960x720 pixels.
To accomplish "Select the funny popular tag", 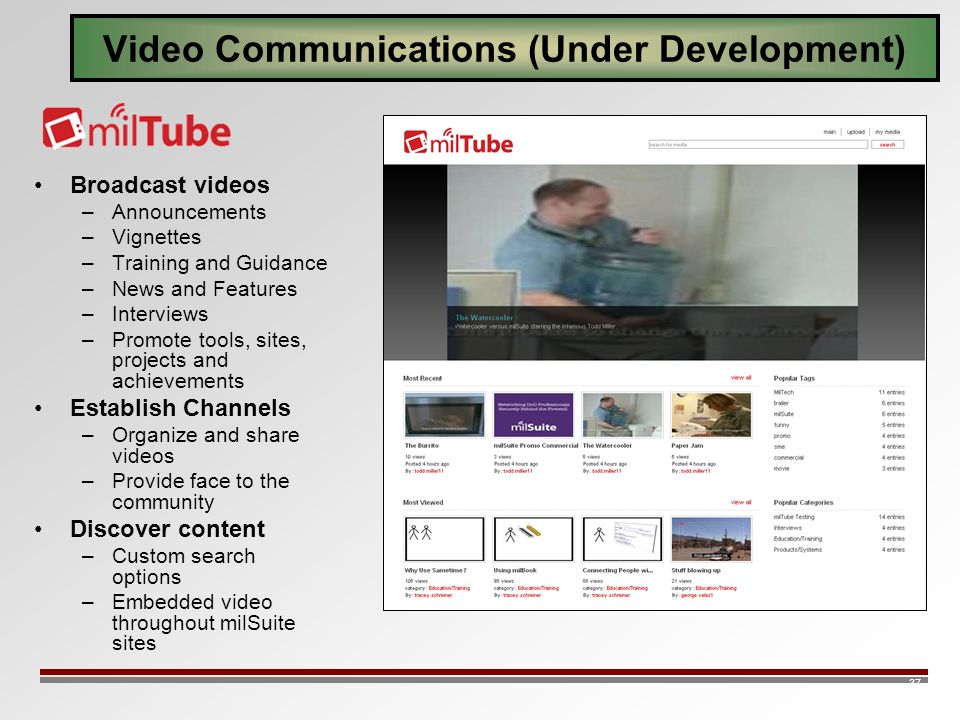I will [782, 424].
